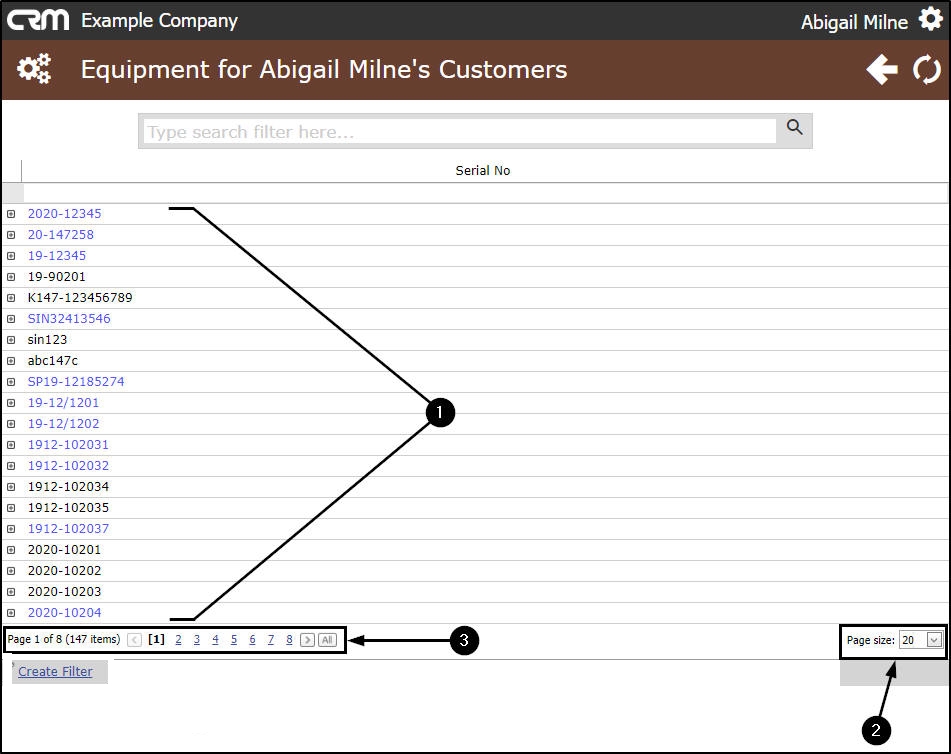Go to page 5 of results
Screen dimensions: 951x754
pyautogui.click(x=234, y=639)
